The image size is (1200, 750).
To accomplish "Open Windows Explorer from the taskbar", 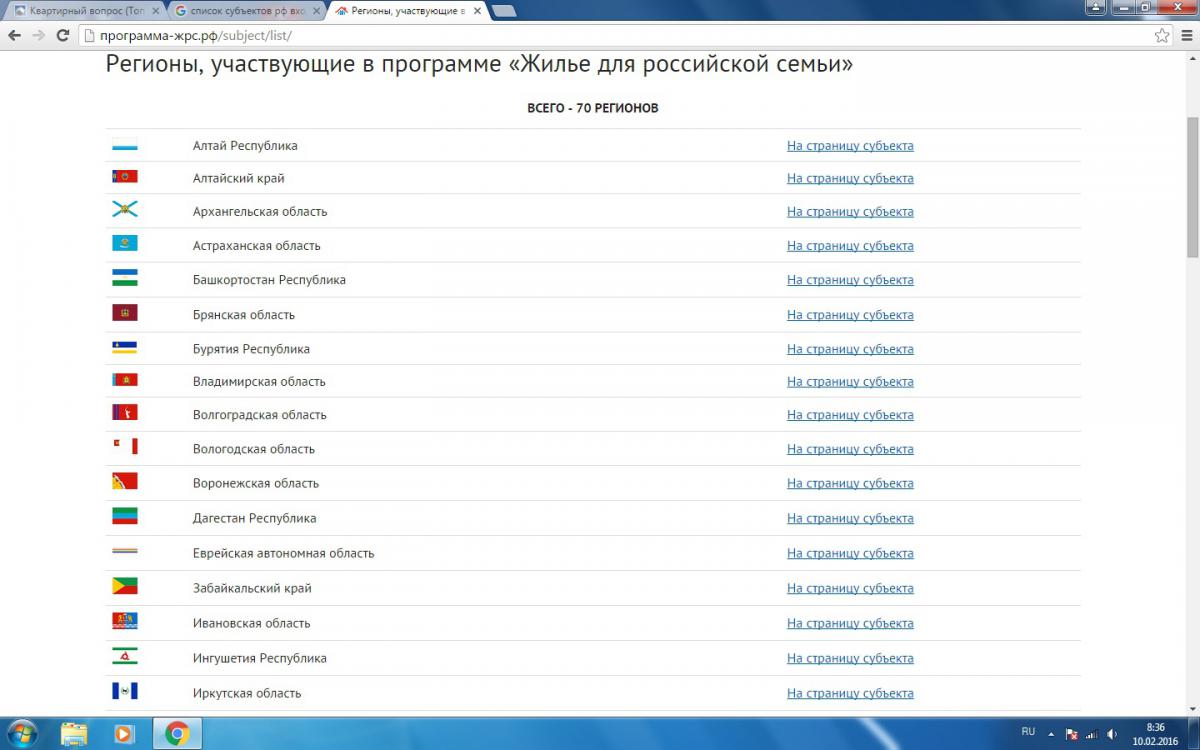I will click(74, 734).
